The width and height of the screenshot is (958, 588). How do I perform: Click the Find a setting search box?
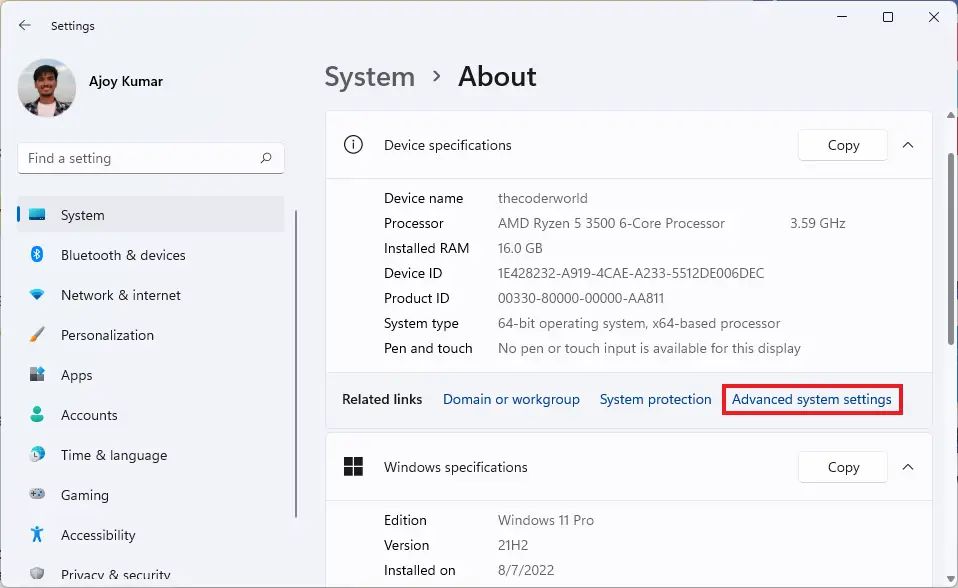[x=140, y=158]
